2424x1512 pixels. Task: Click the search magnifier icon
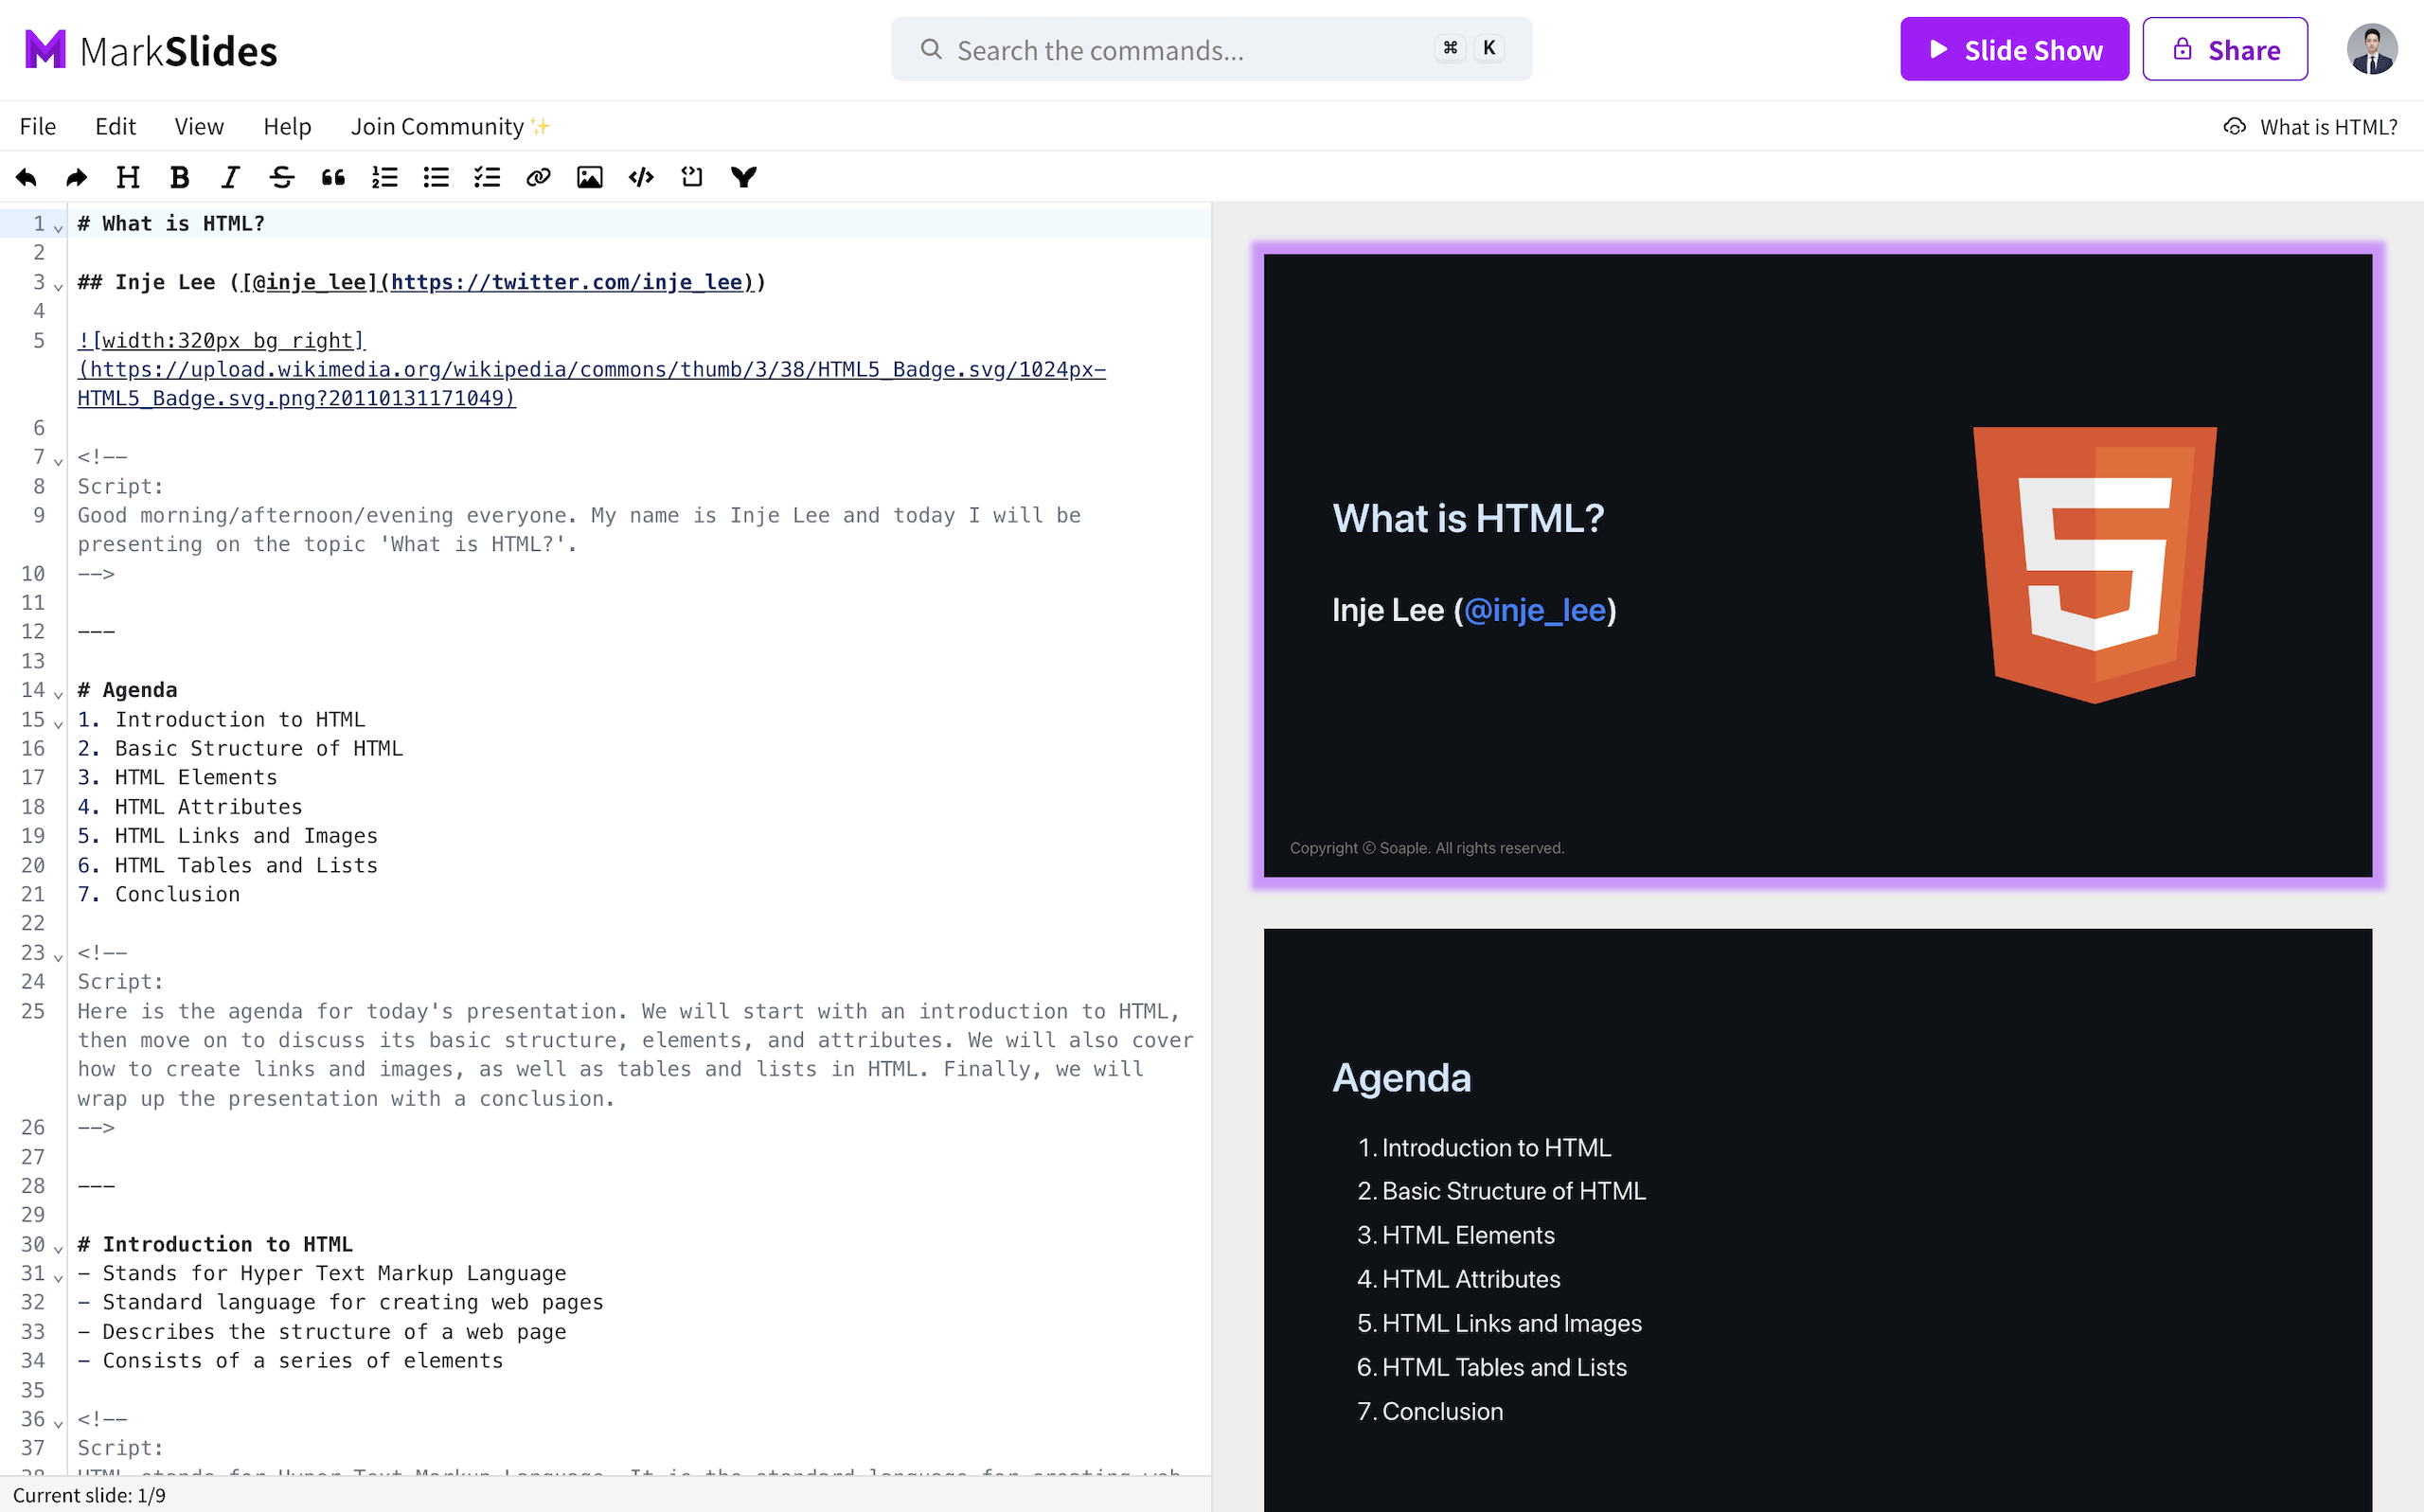coord(931,49)
